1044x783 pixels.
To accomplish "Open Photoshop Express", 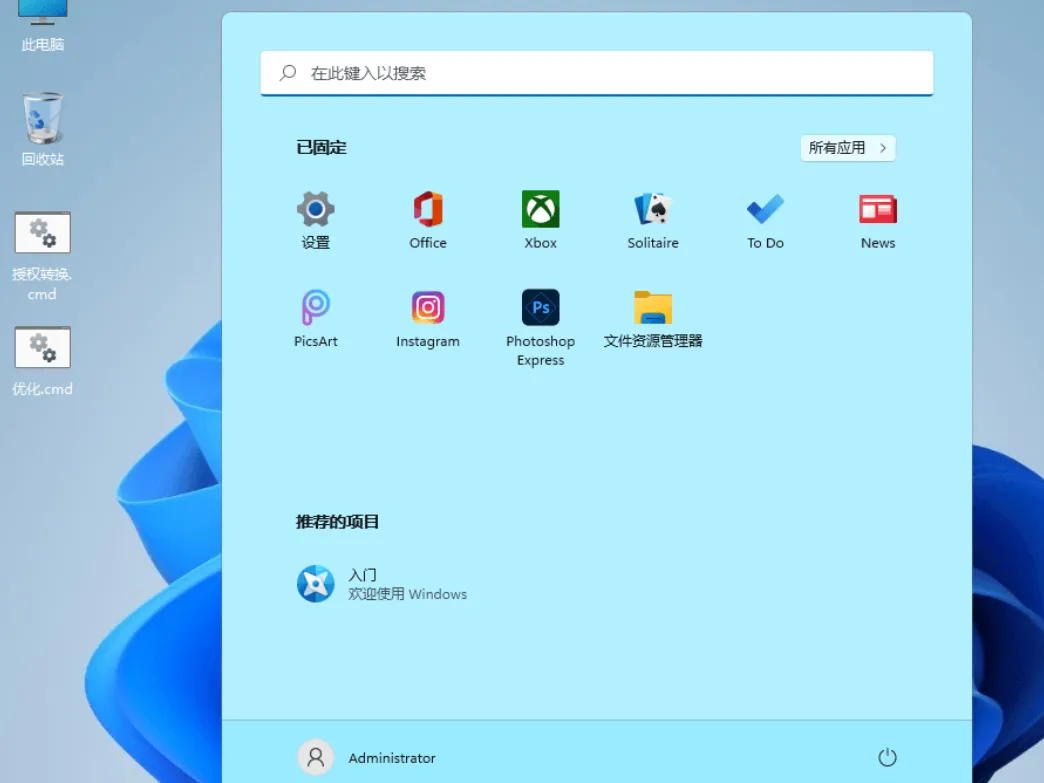I will (x=540, y=317).
